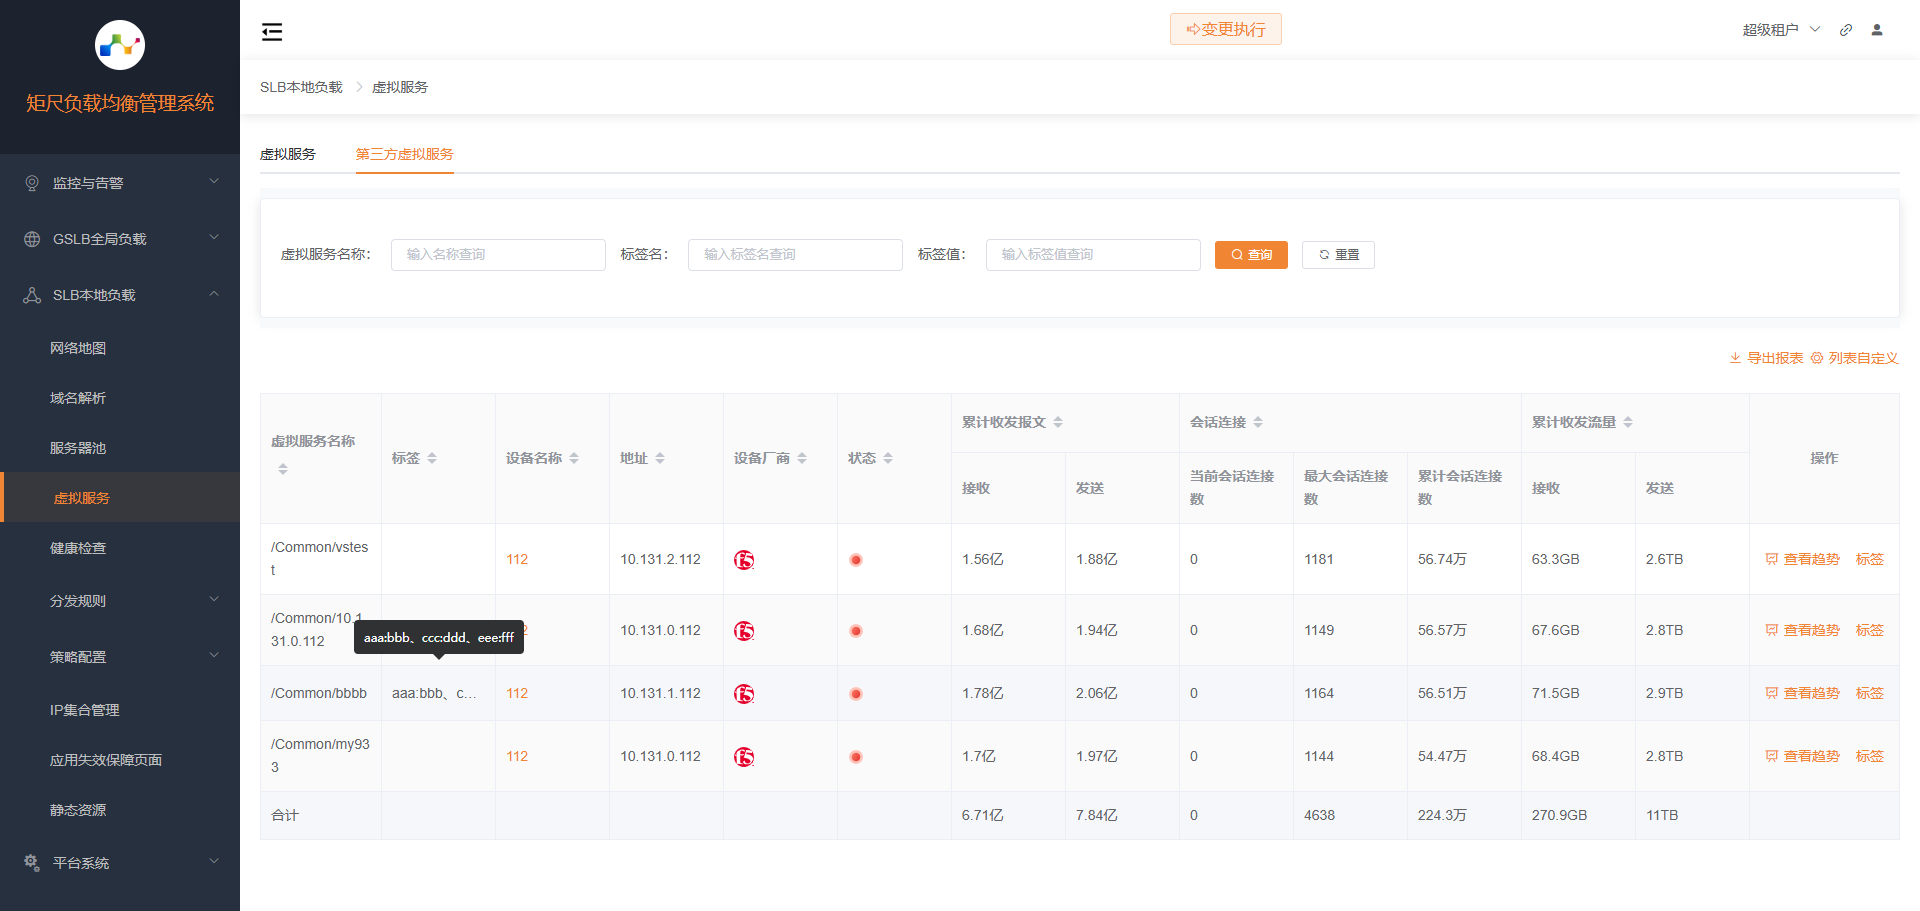Viewport: 1920px width, 911px height.
Task: Expand the 监控与告警 sidebar menu
Action: click(120, 183)
